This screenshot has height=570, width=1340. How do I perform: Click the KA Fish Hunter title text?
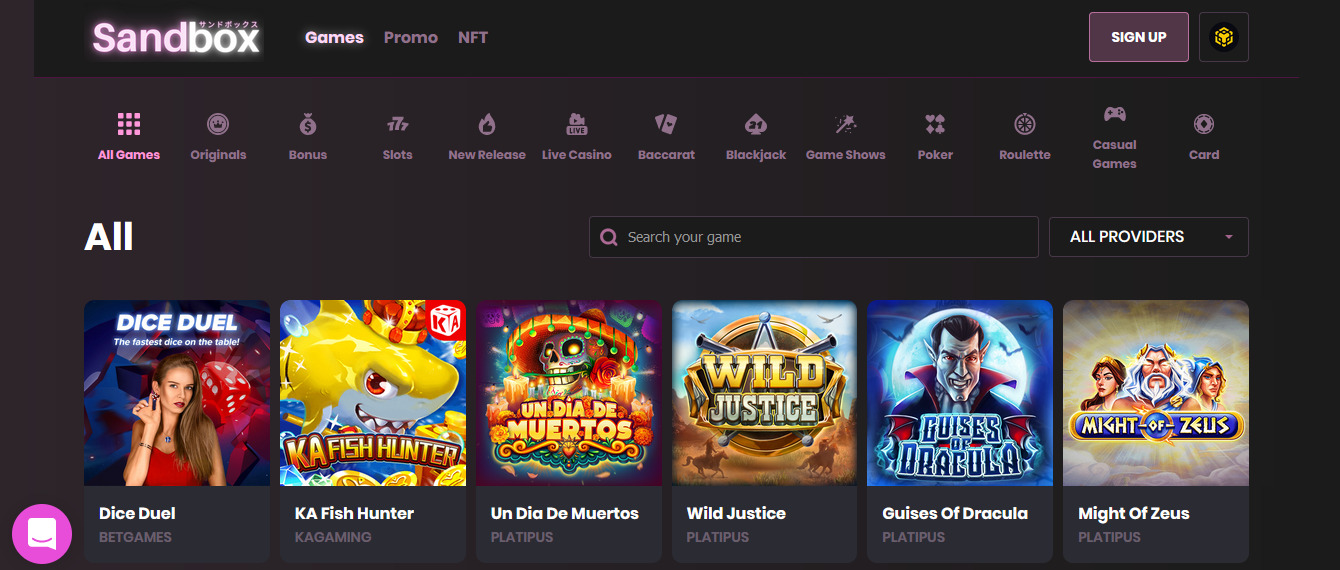tap(354, 513)
